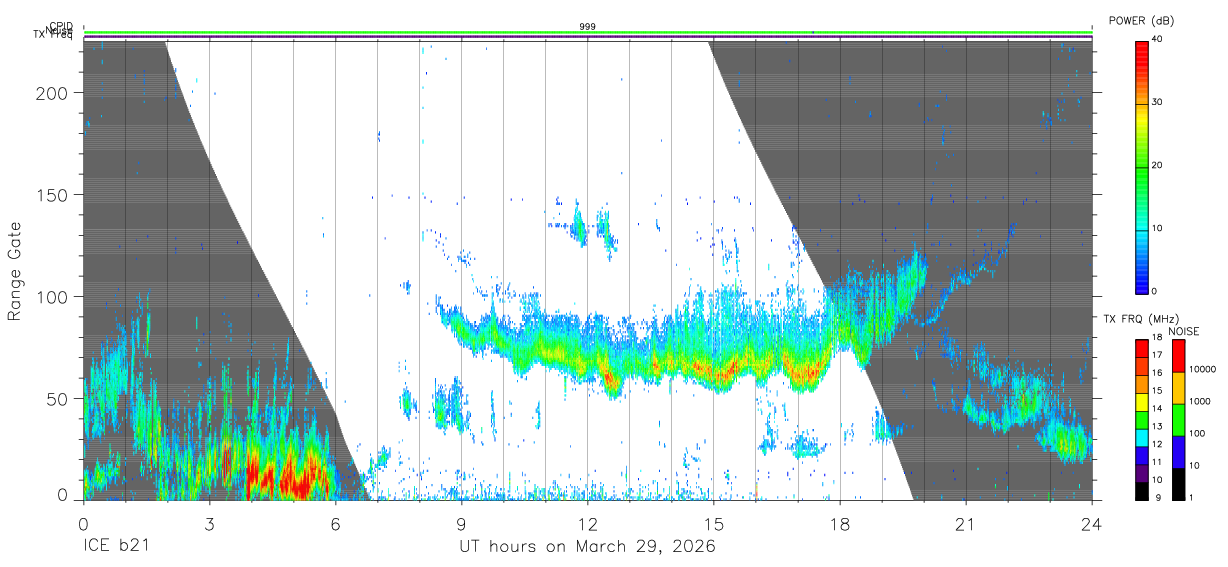1228x567 pixels.
Task: Click the "0" tick on the power scale
Action: point(1155,291)
